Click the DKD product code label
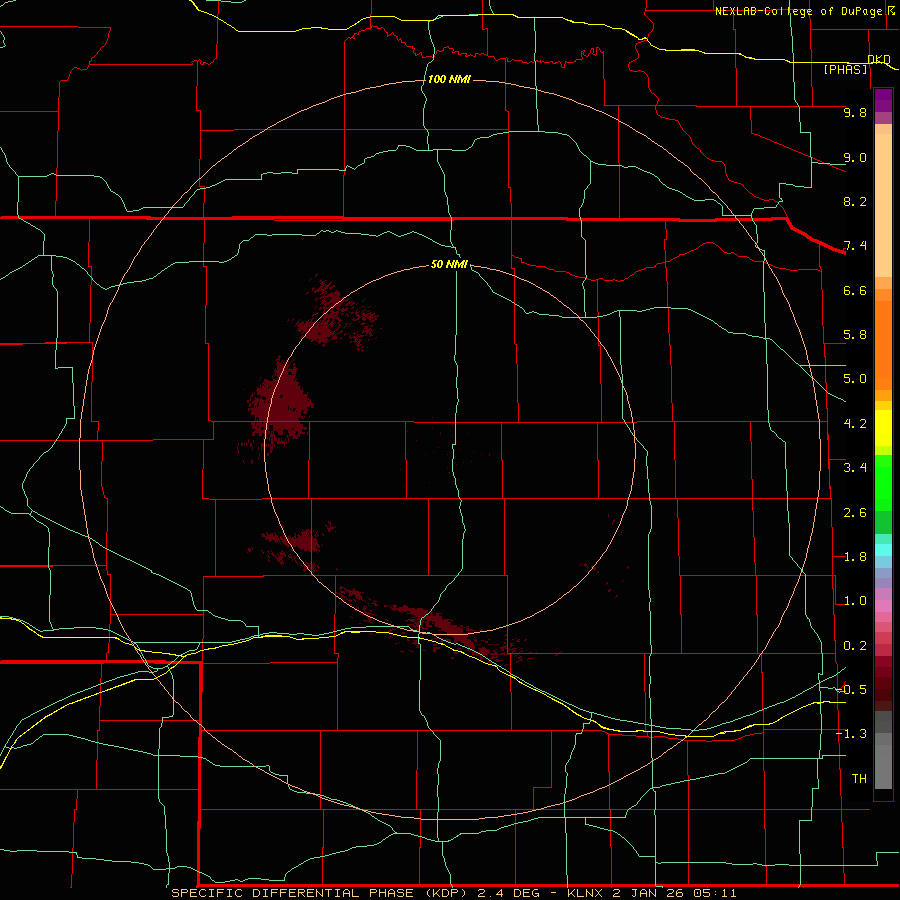This screenshot has width=900, height=900. pyautogui.click(x=879, y=59)
